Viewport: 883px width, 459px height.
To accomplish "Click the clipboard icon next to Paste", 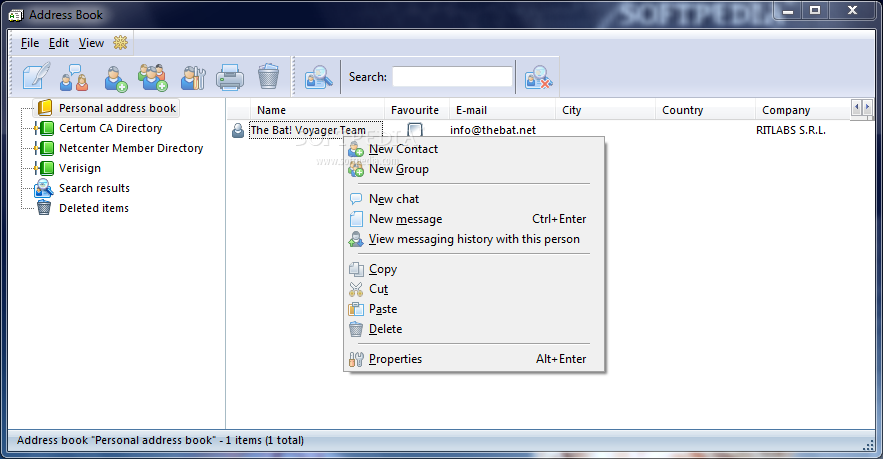I will (x=356, y=309).
